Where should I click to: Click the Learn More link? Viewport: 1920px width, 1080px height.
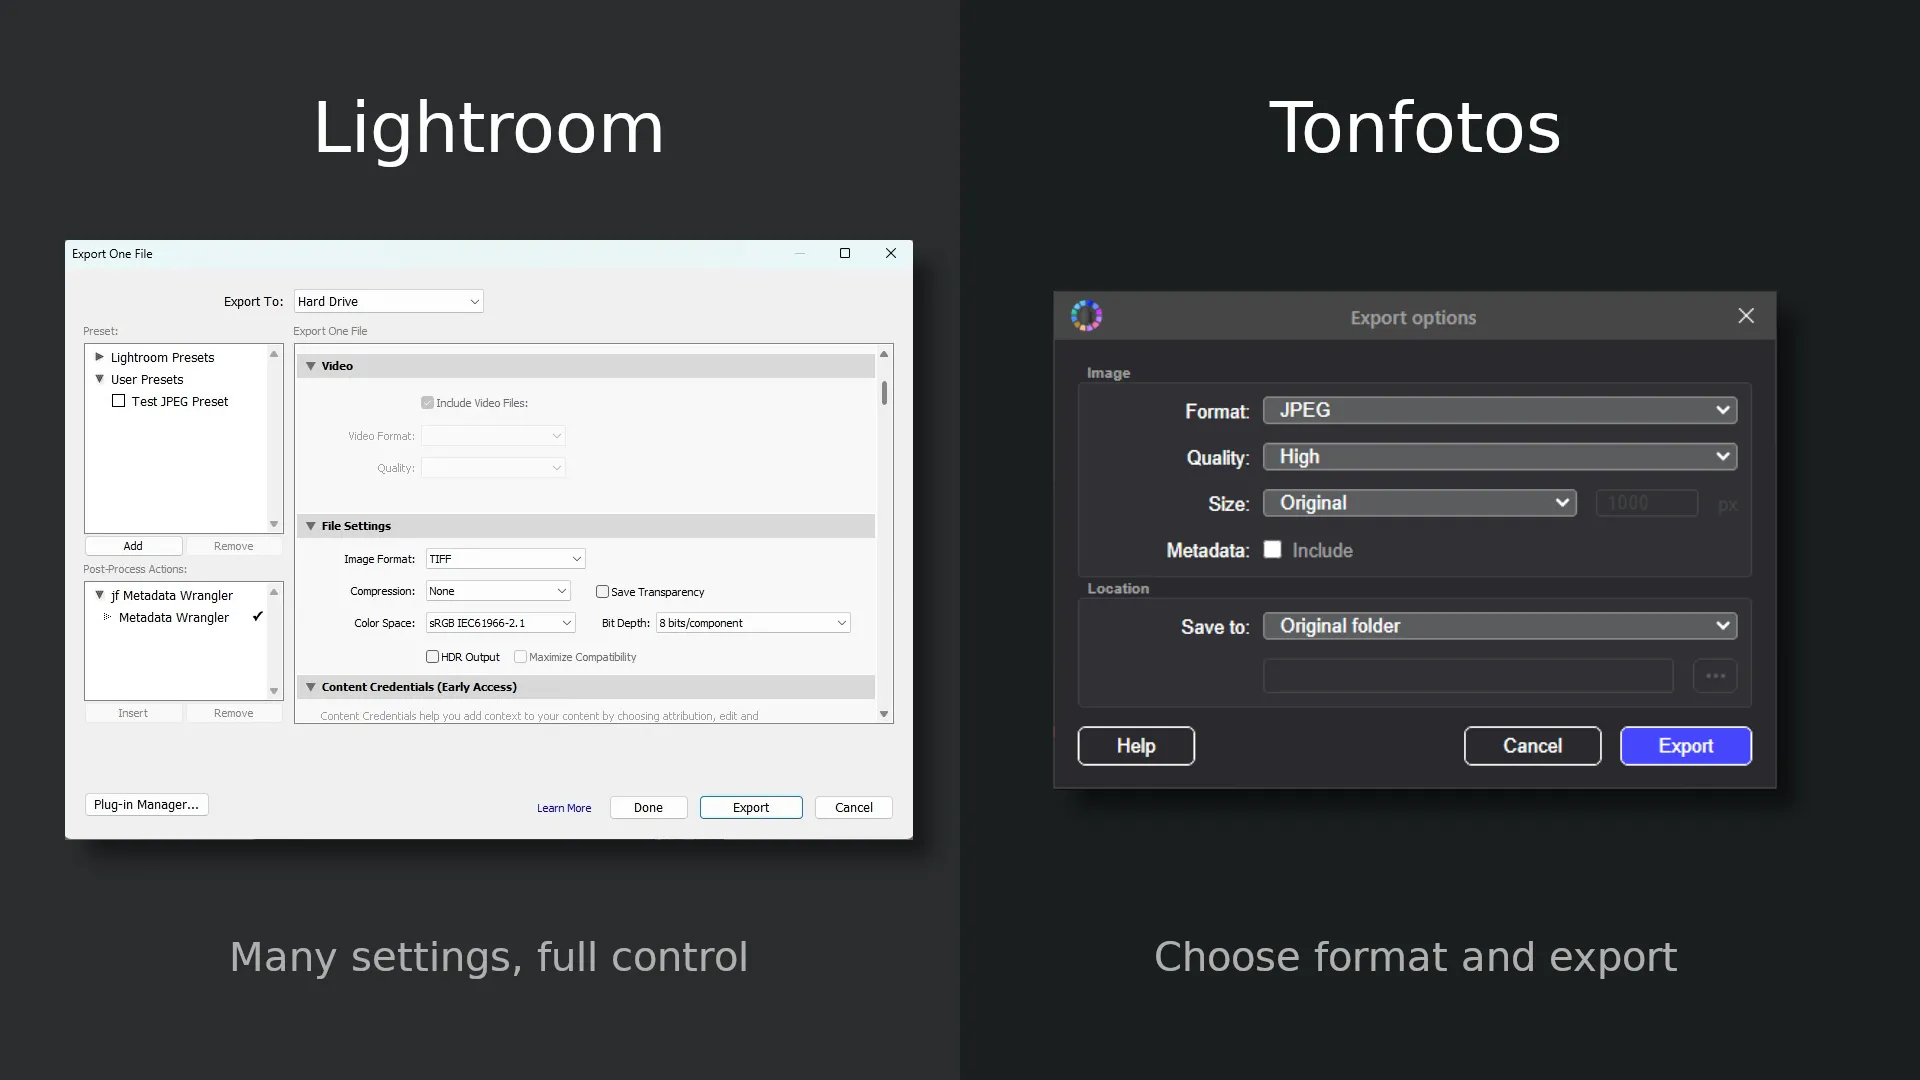tap(564, 808)
